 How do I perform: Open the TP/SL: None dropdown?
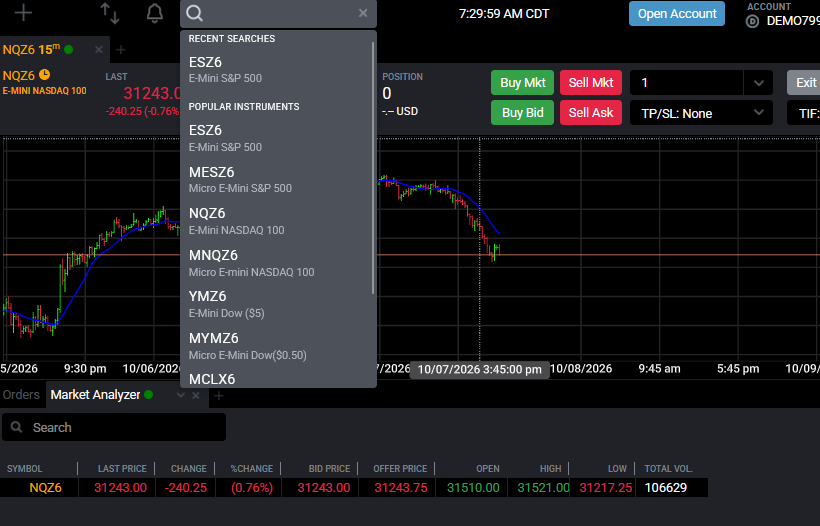pyautogui.click(x=701, y=113)
